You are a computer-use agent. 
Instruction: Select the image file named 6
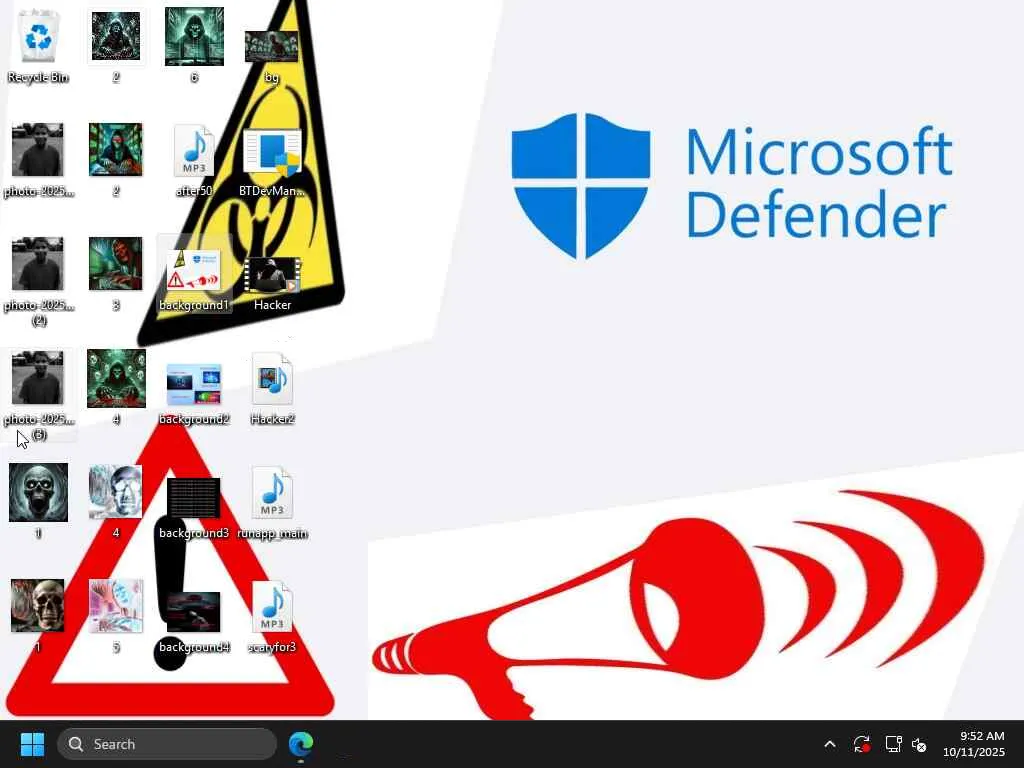pos(194,44)
